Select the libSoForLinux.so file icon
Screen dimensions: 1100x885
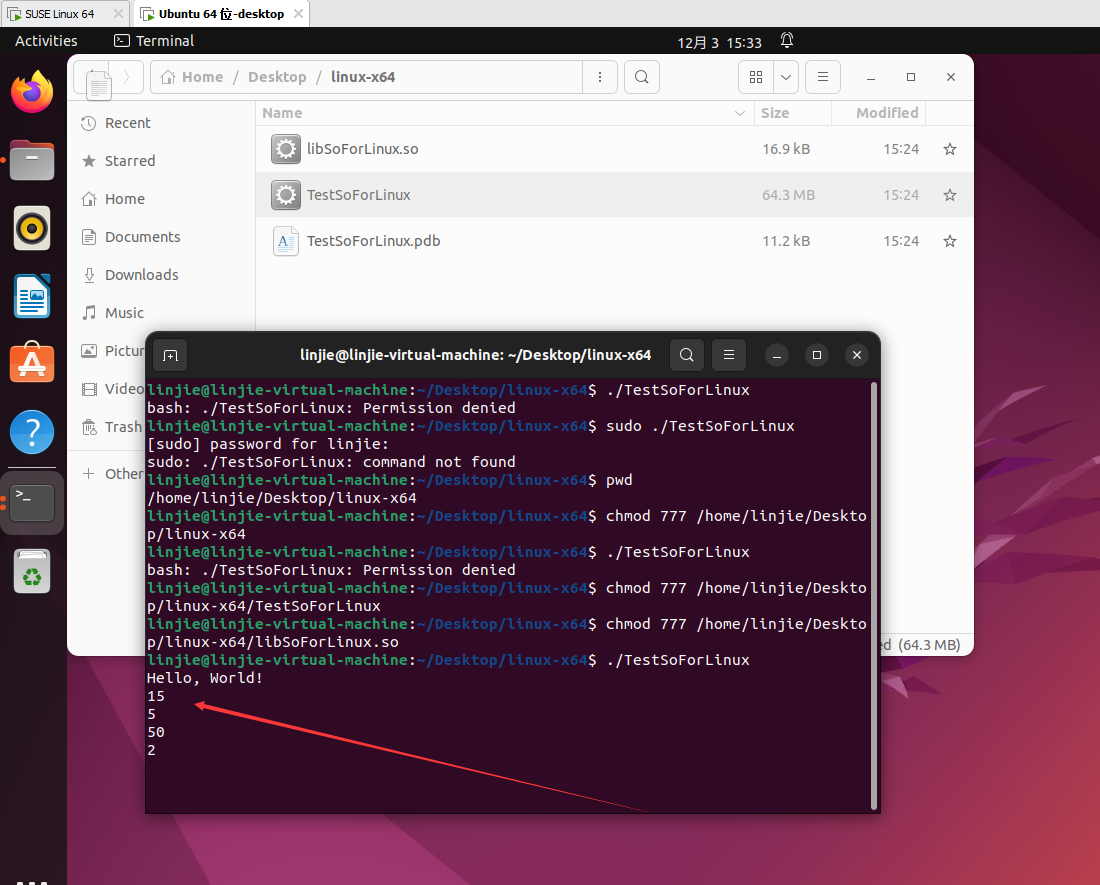286,149
